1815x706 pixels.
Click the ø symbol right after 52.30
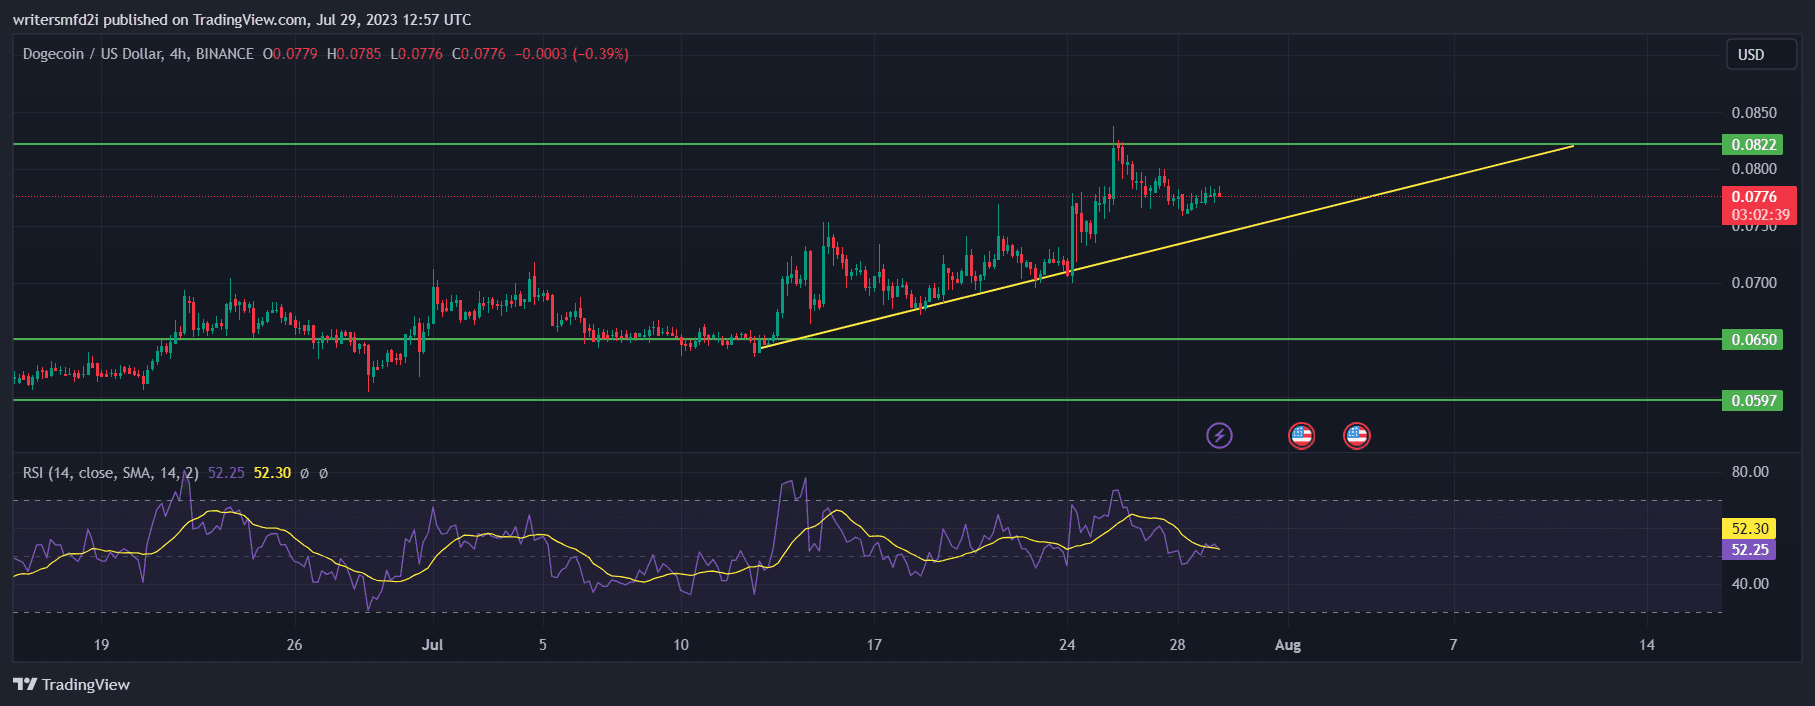[x=305, y=473]
